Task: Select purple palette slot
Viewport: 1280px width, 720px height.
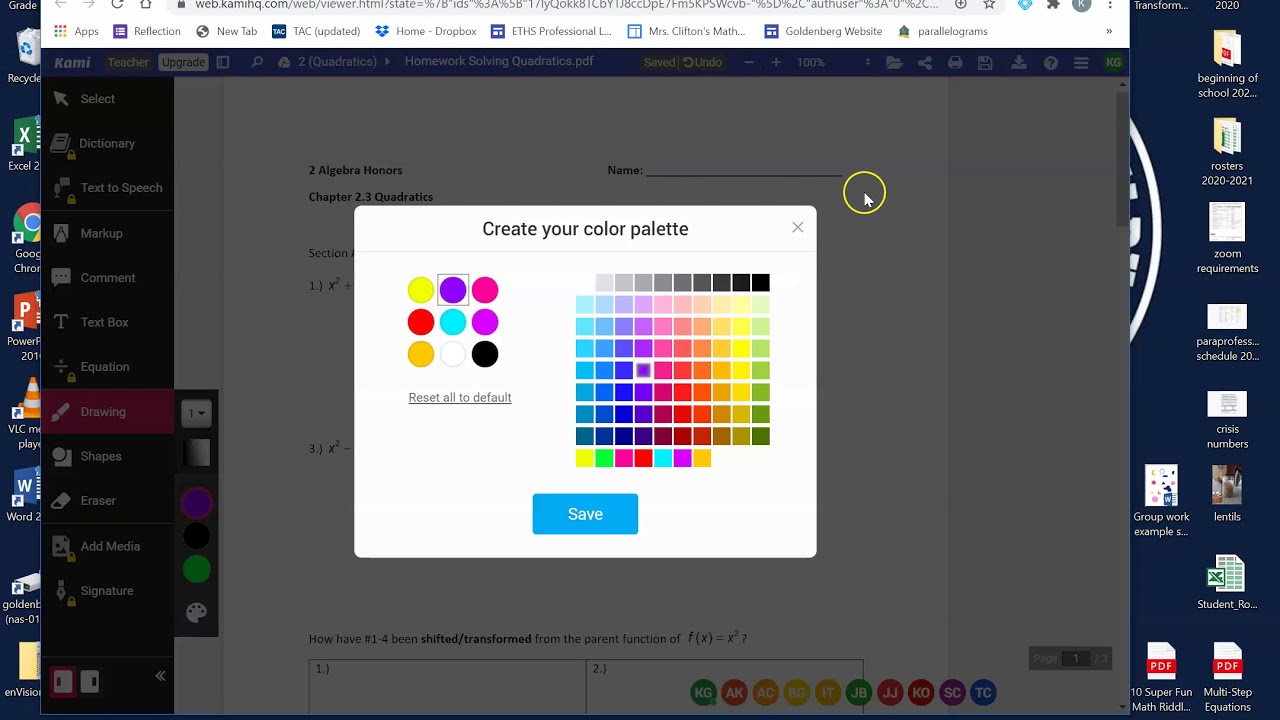Action: coord(453,290)
